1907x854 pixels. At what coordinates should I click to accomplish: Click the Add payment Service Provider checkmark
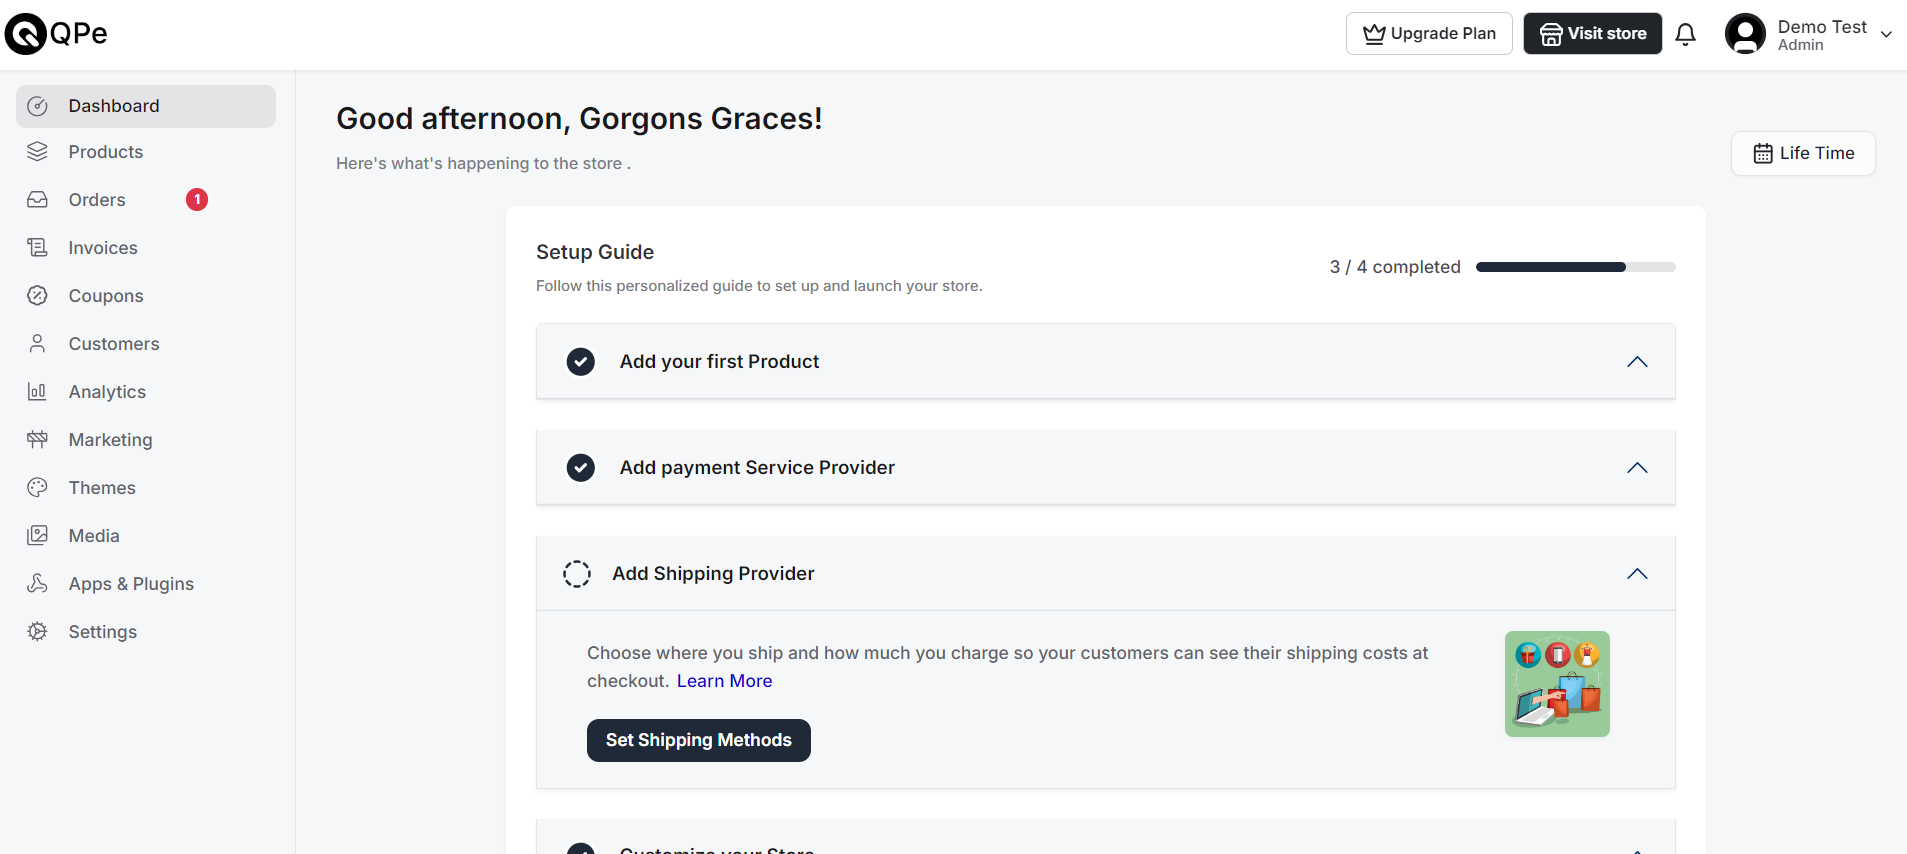coord(581,467)
